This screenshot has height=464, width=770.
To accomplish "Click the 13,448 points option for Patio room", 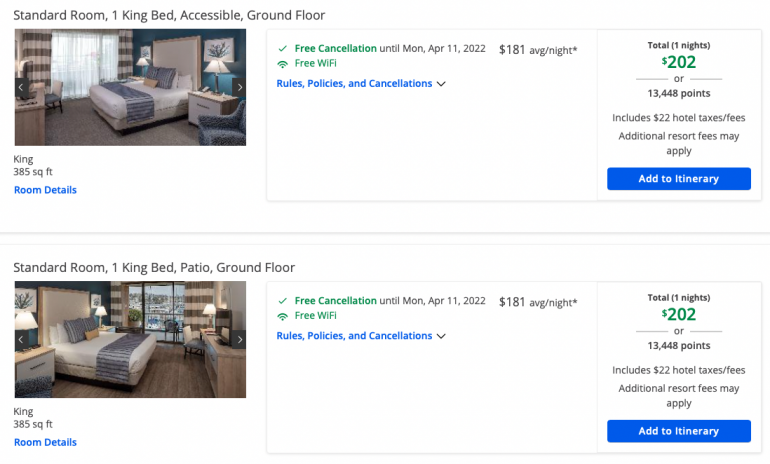I will (x=679, y=346).
